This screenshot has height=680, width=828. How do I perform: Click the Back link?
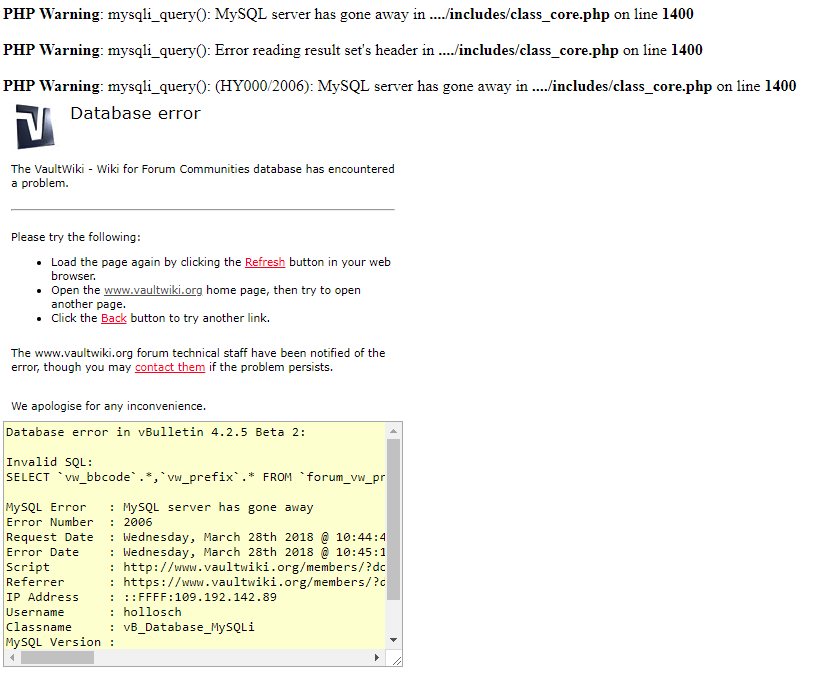coord(114,318)
